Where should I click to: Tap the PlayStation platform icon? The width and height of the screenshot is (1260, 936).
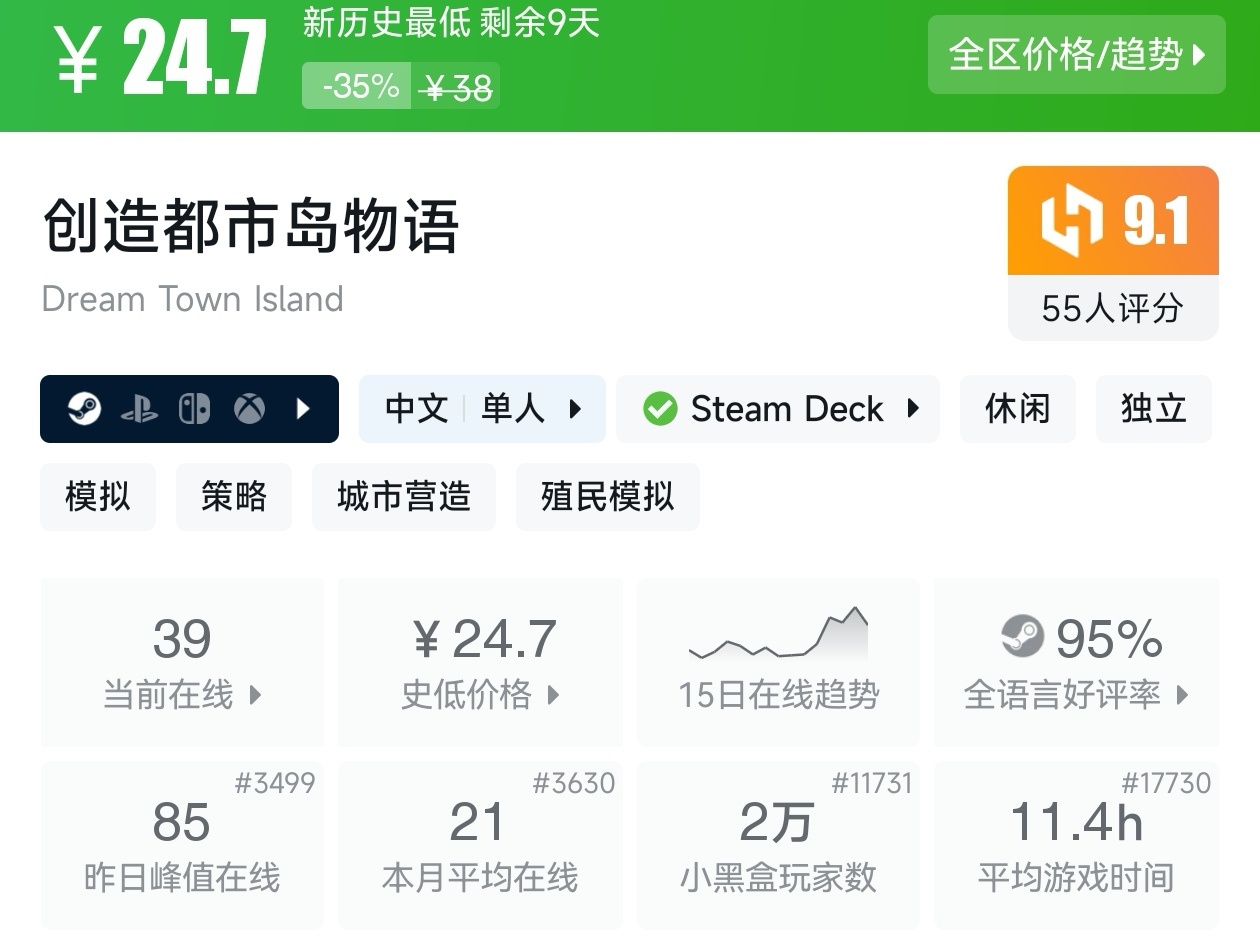(139, 409)
